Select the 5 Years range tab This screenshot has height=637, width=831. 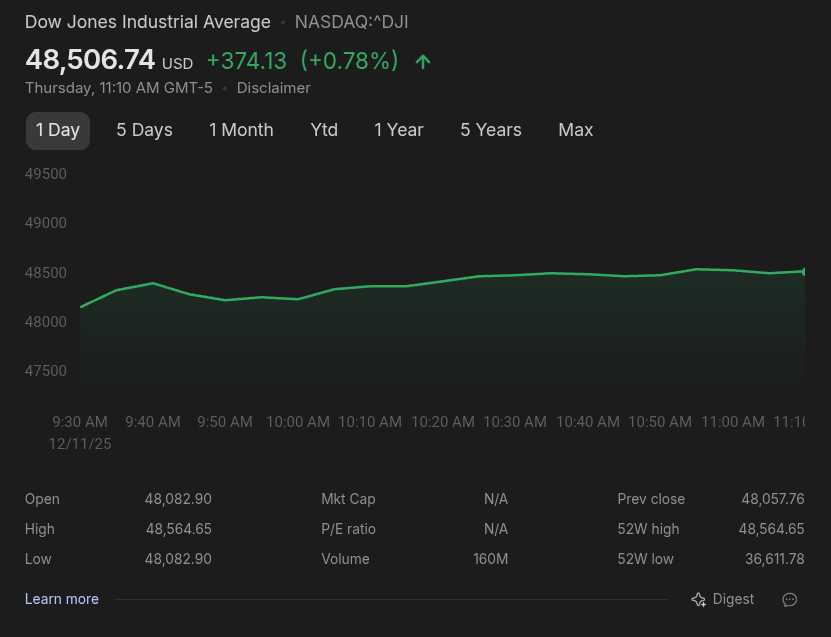pyautogui.click(x=491, y=130)
